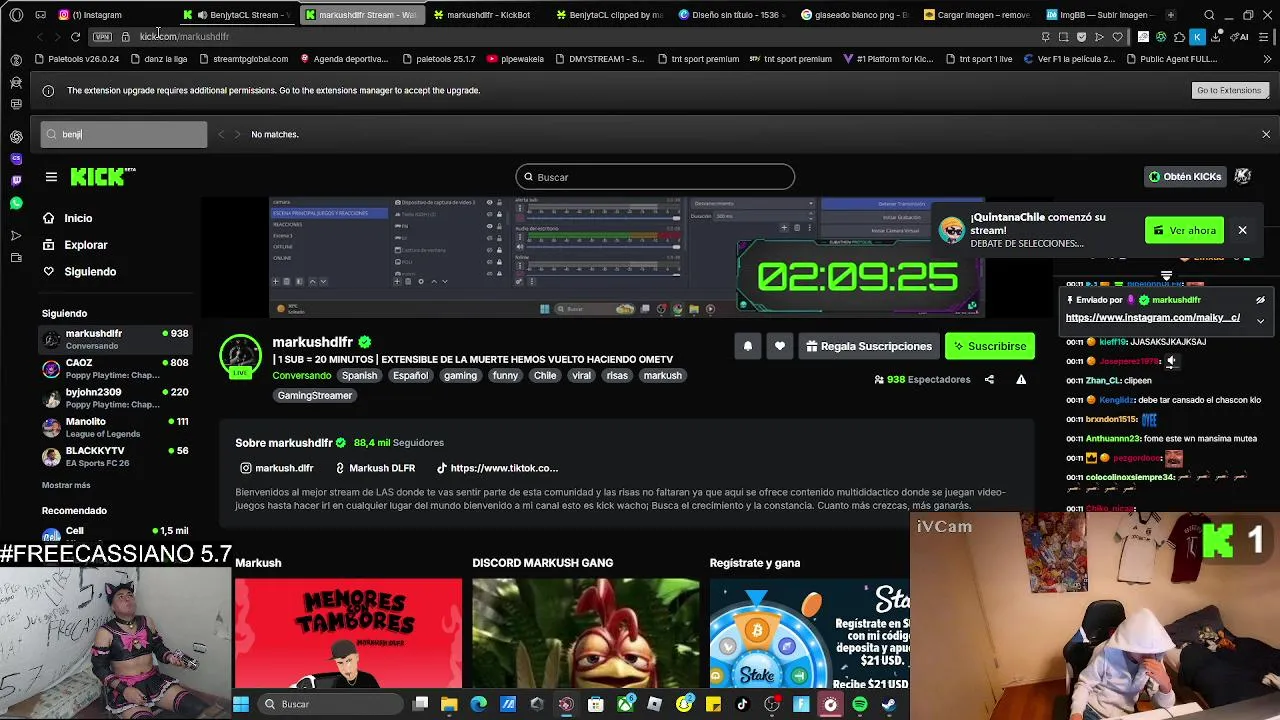Open Markush DLFR Threads link
The height and width of the screenshot is (720, 1280).
tap(374, 468)
